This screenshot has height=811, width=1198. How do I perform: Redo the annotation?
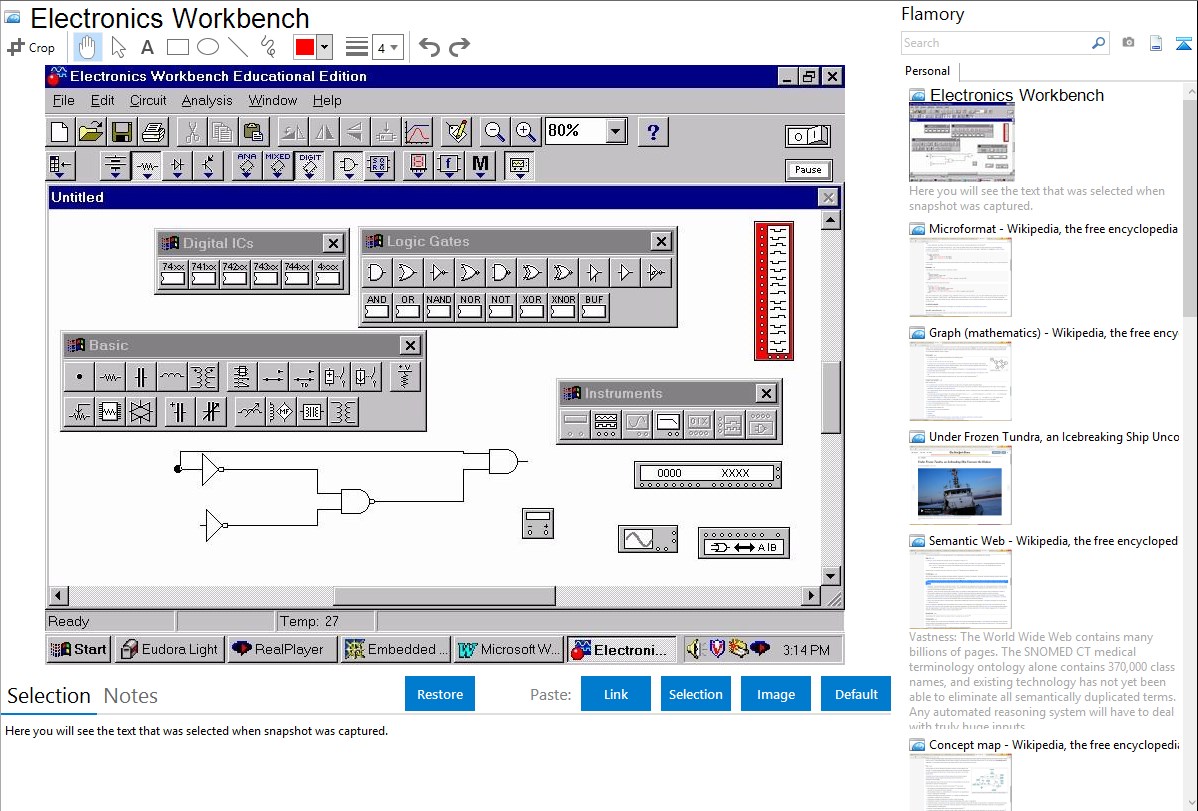coord(459,47)
